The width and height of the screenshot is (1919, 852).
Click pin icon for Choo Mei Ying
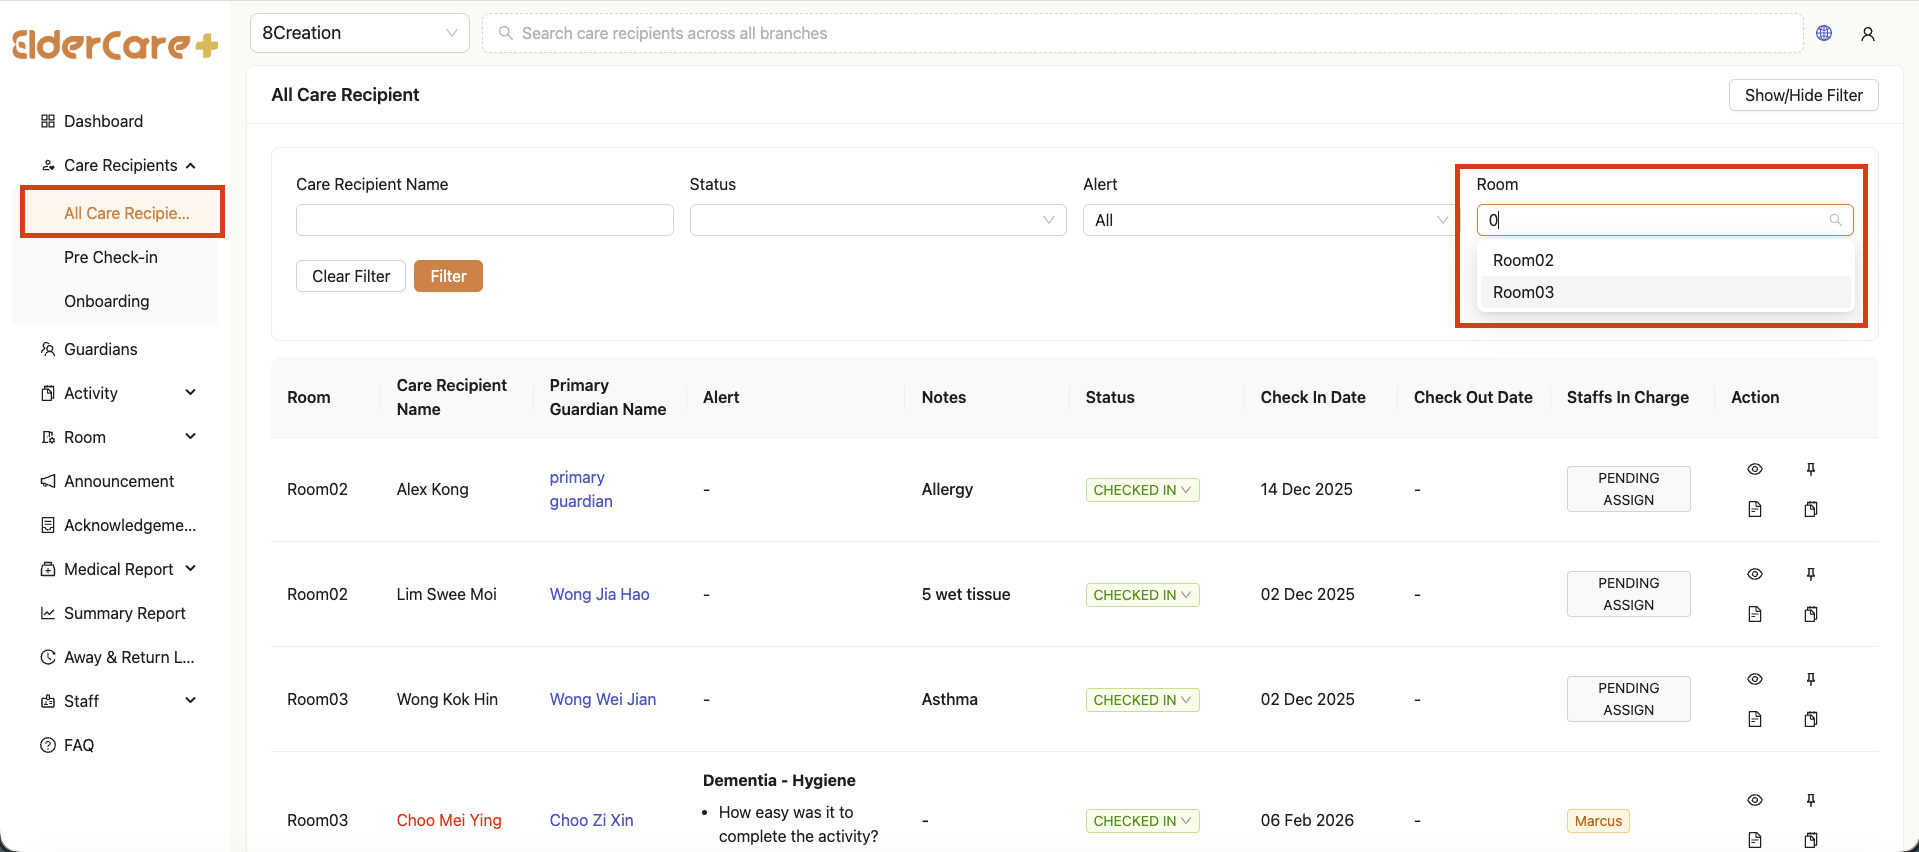pos(1810,800)
